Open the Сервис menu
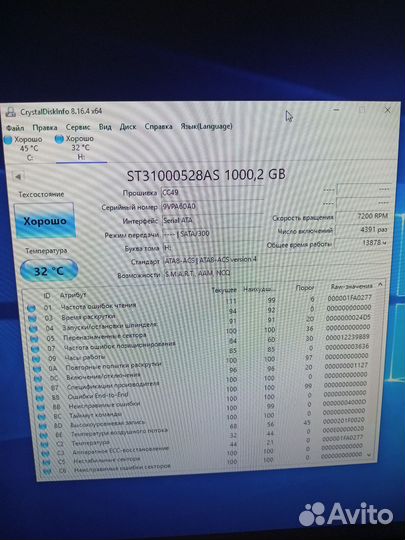 78,127
